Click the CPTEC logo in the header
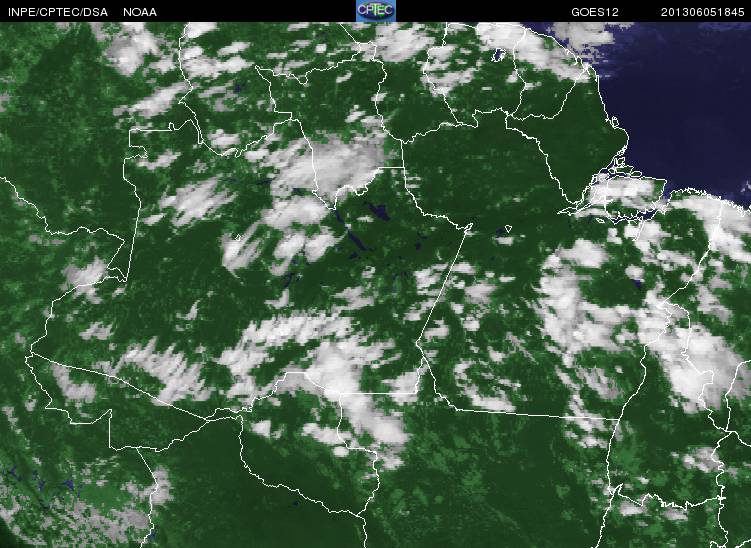 pyautogui.click(x=376, y=11)
